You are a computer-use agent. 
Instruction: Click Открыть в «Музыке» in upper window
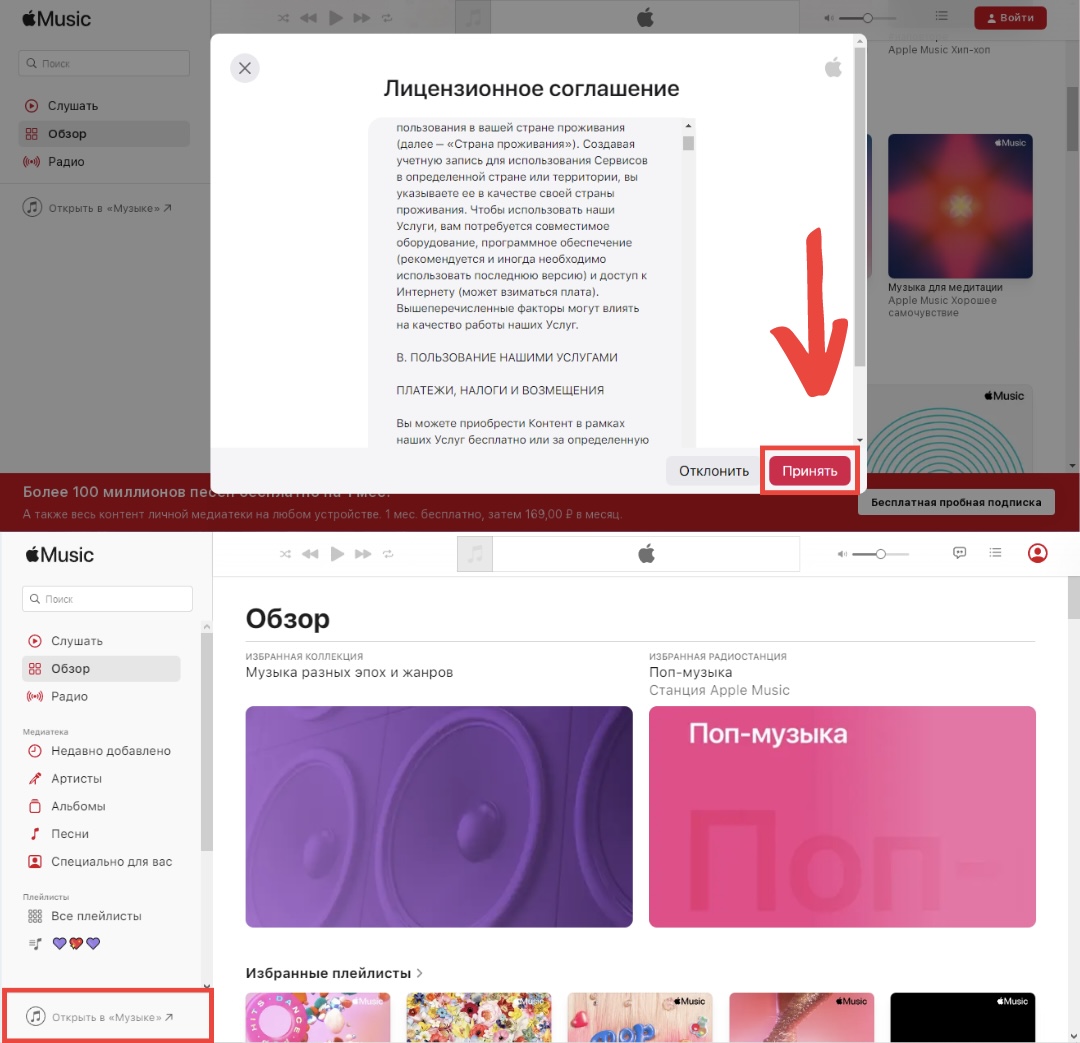97,208
